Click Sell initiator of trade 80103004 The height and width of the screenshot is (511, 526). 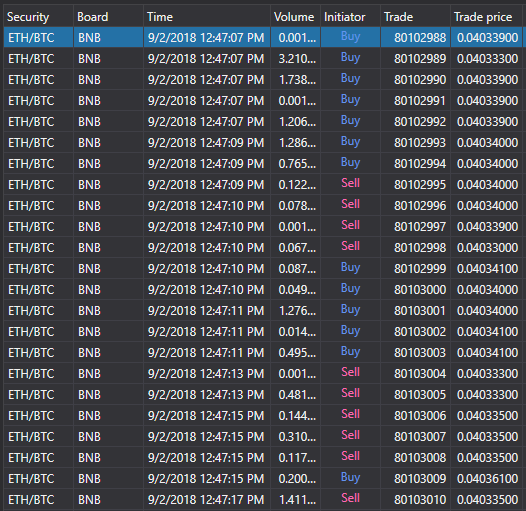click(x=350, y=372)
